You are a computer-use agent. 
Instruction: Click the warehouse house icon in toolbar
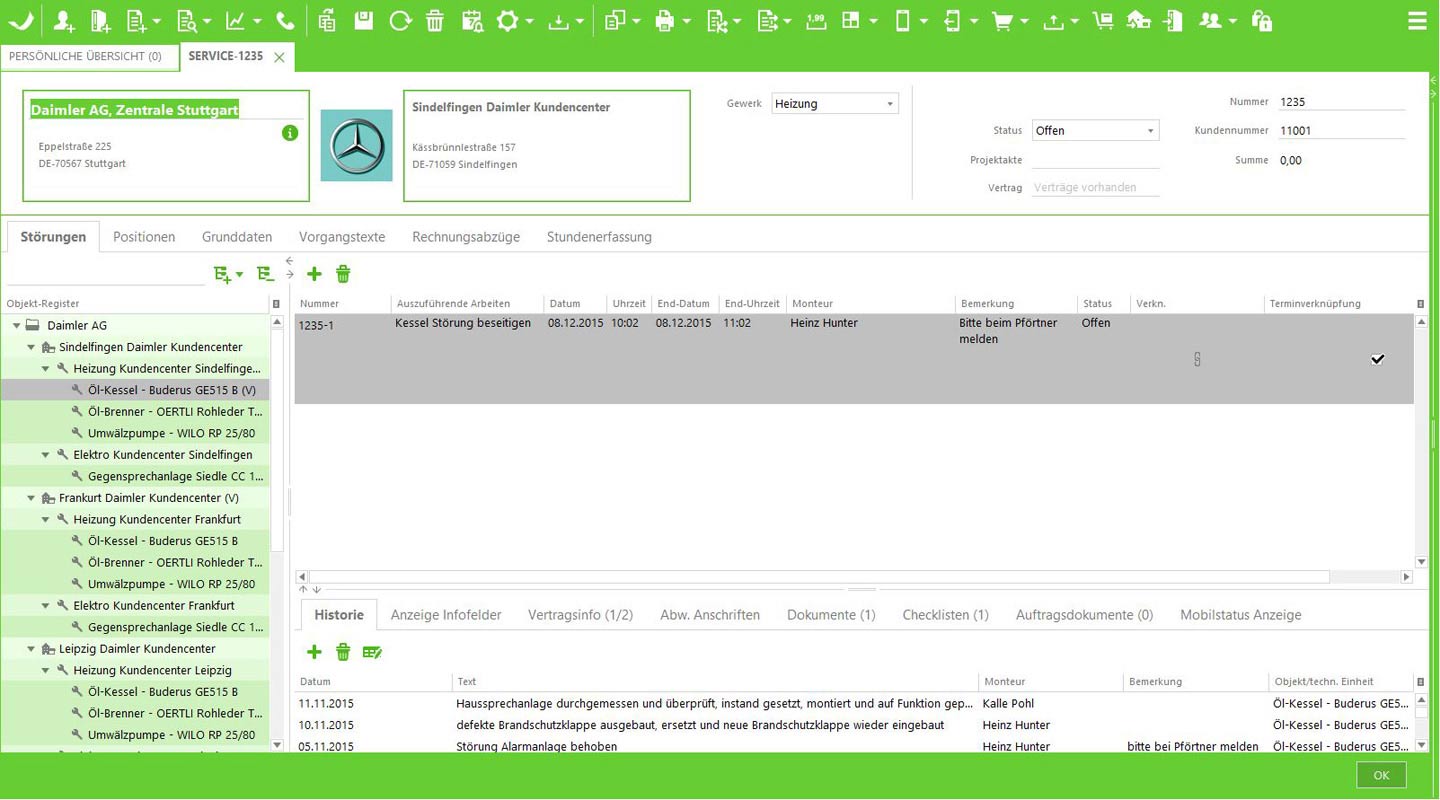click(x=1138, y=20)
